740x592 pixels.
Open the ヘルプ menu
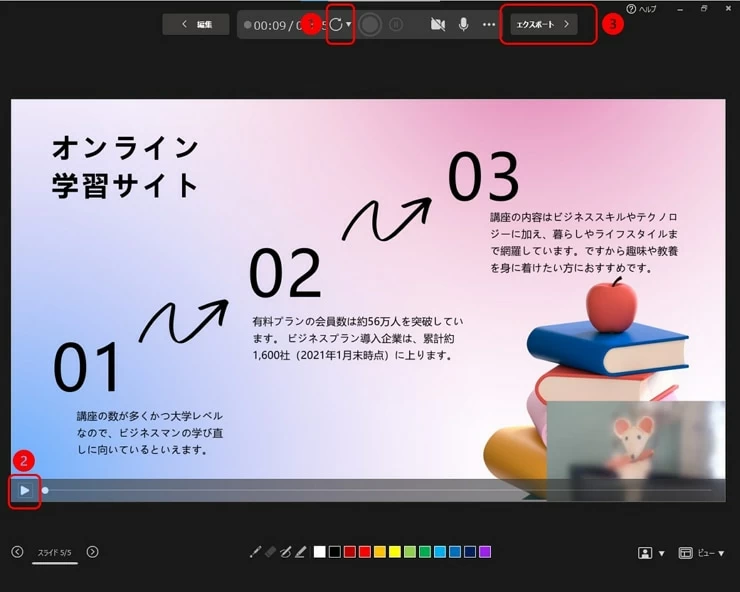point(641,9)
